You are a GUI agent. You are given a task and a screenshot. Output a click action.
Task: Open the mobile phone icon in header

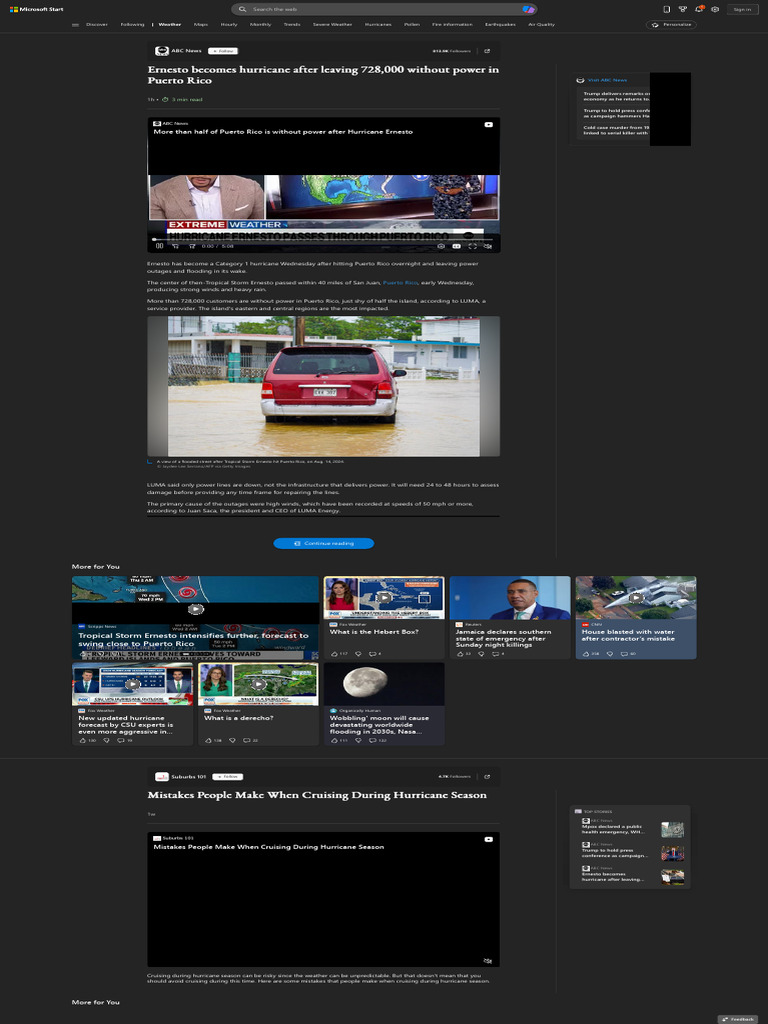pos(666,9)
